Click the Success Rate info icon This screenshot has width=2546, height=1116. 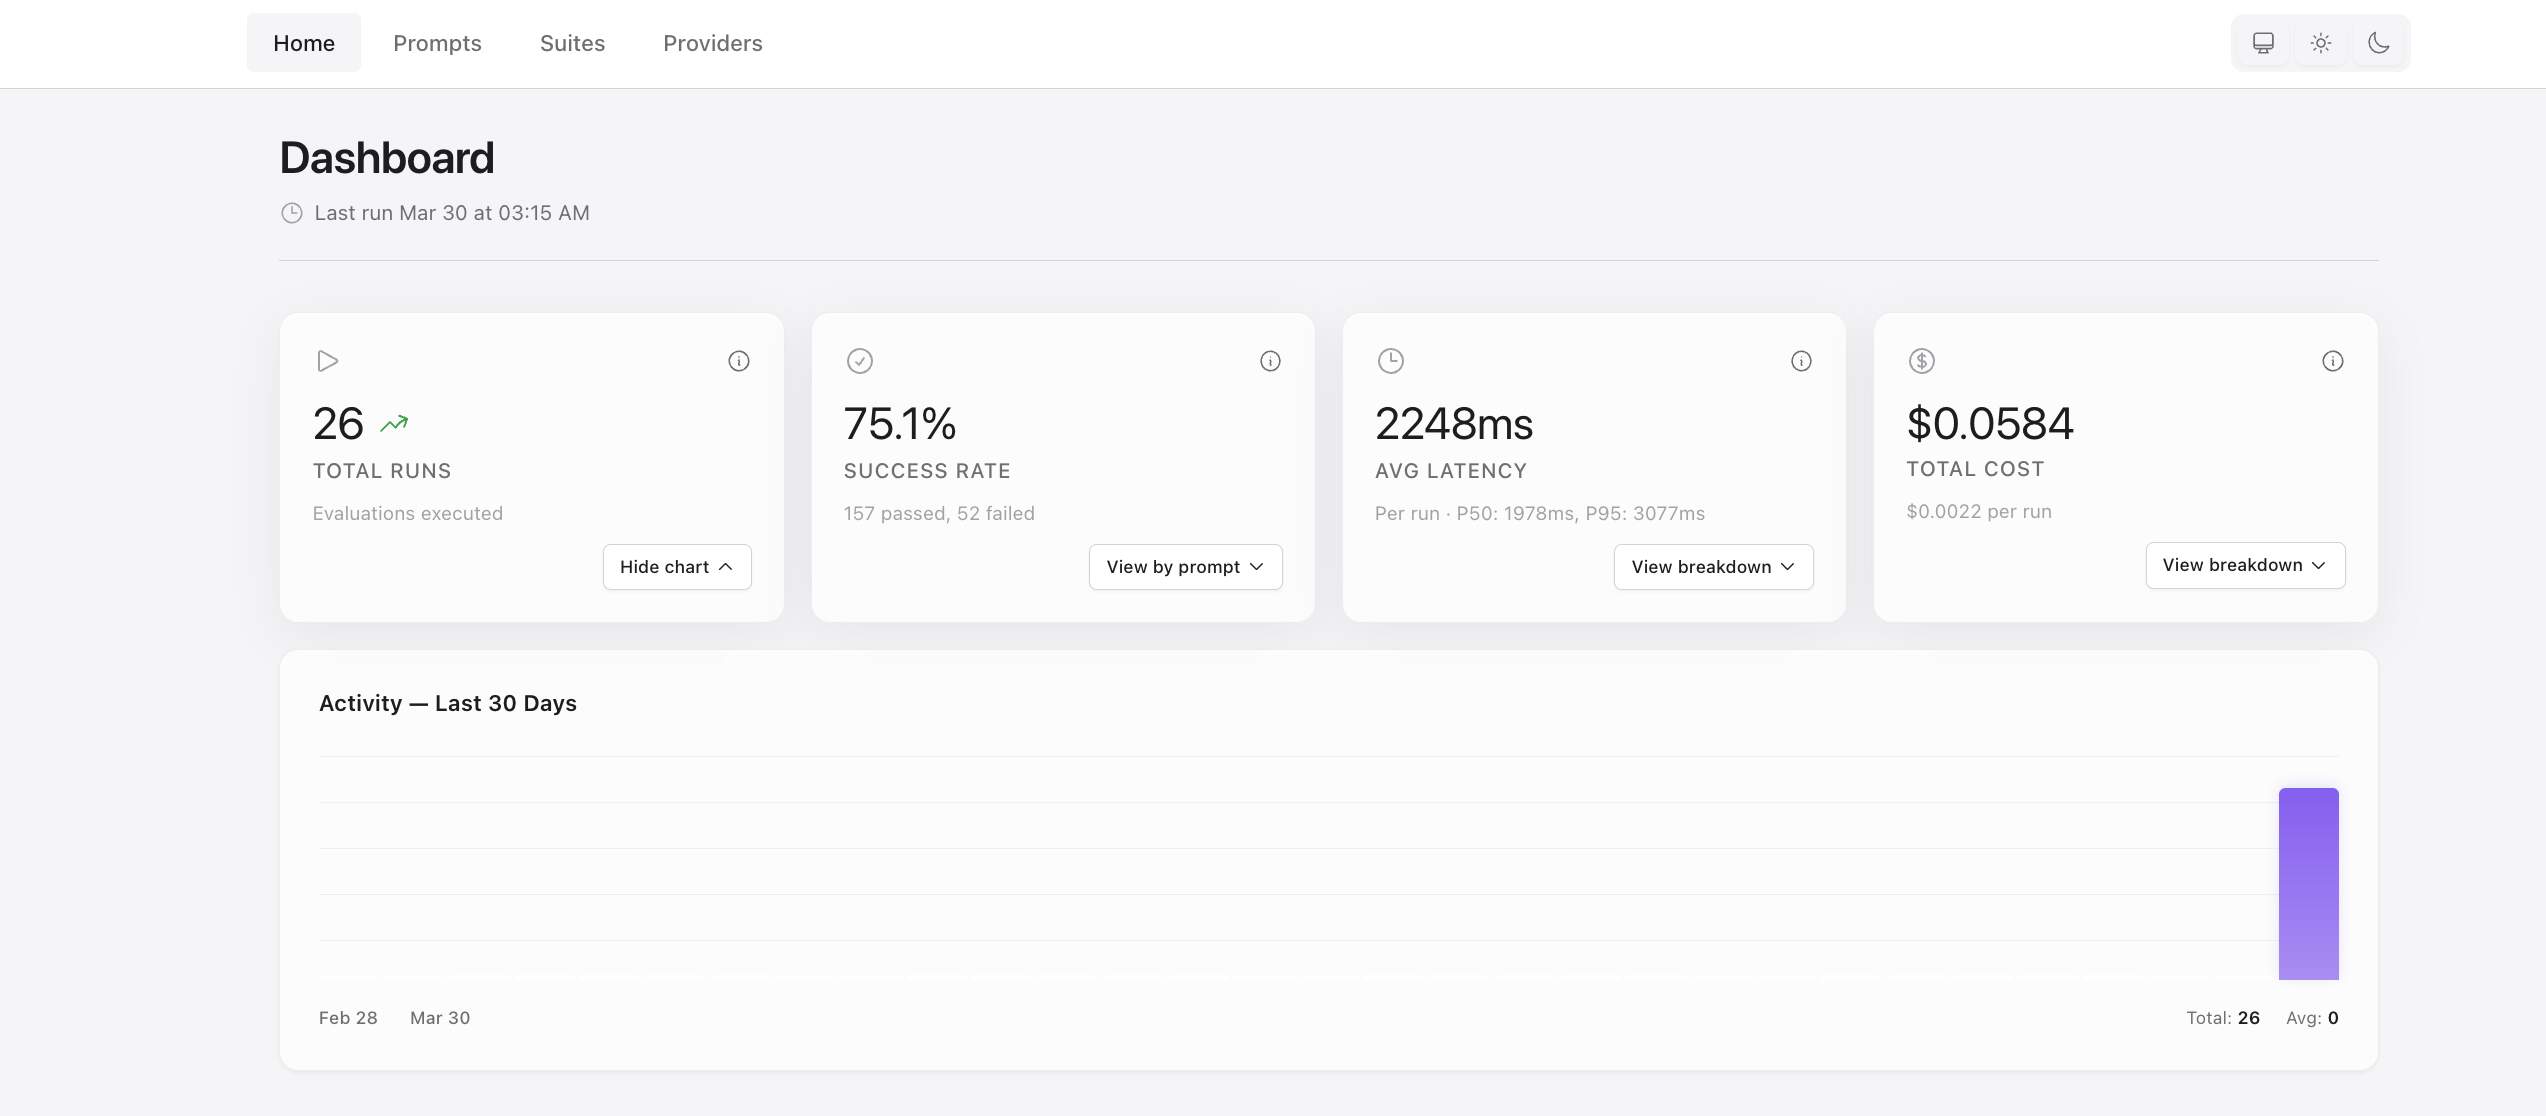pos(1269,361)
